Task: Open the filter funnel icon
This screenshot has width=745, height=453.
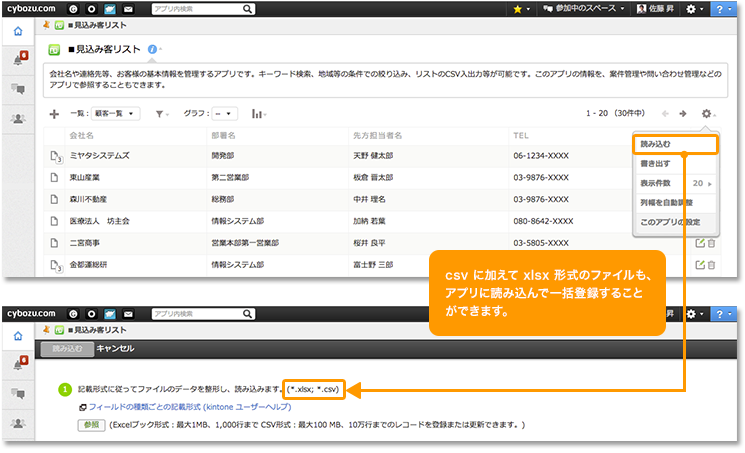Action: coord(160,114)
